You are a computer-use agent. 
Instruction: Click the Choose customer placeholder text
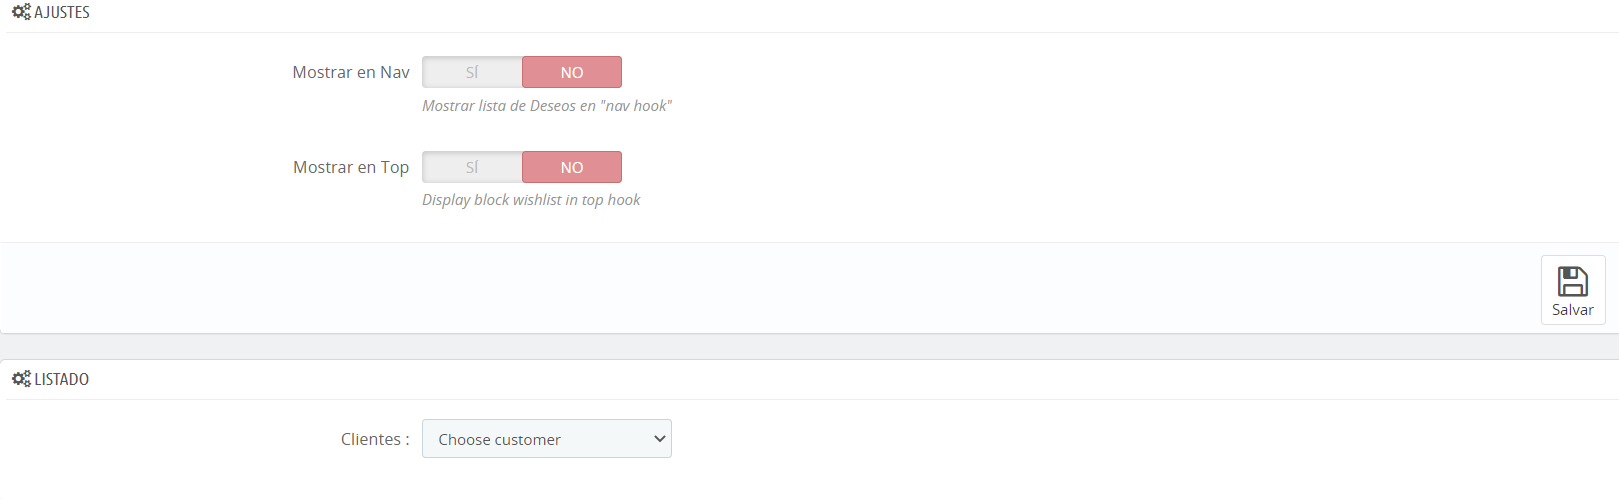(x=500, y=440)
